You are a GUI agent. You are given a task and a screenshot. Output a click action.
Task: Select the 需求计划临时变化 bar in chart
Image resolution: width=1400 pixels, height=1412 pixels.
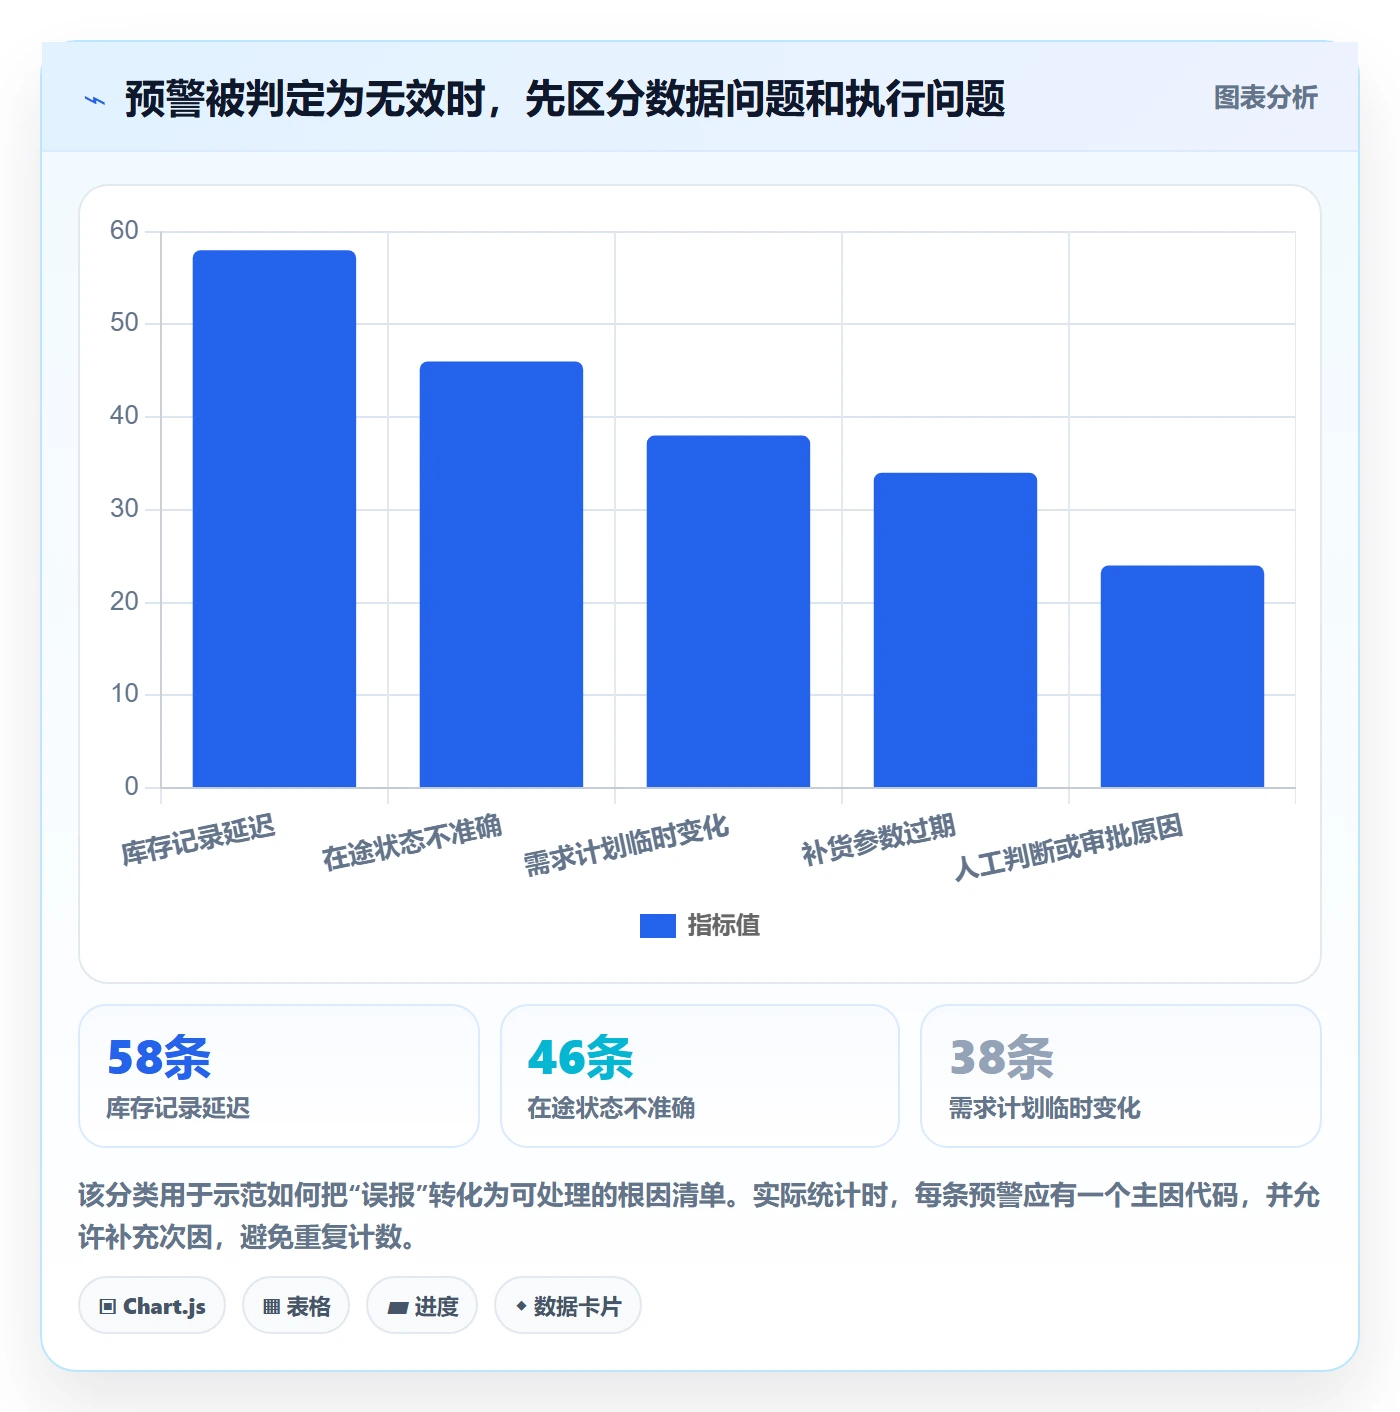click(728, 611)
